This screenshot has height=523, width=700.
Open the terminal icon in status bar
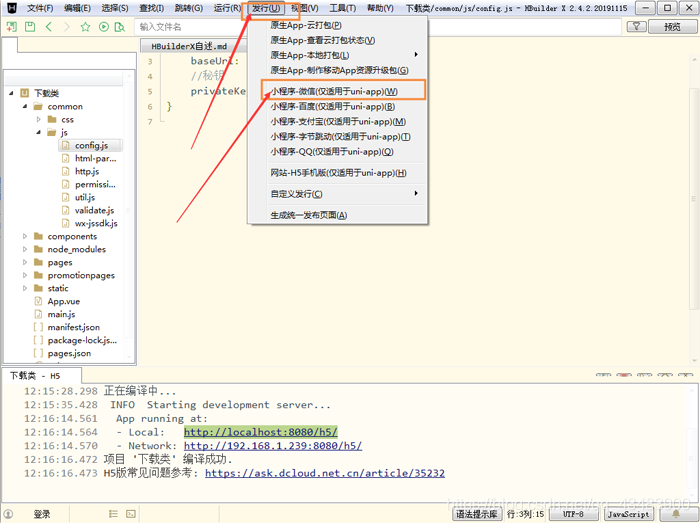pyautogui.click(x=130, y=514)
